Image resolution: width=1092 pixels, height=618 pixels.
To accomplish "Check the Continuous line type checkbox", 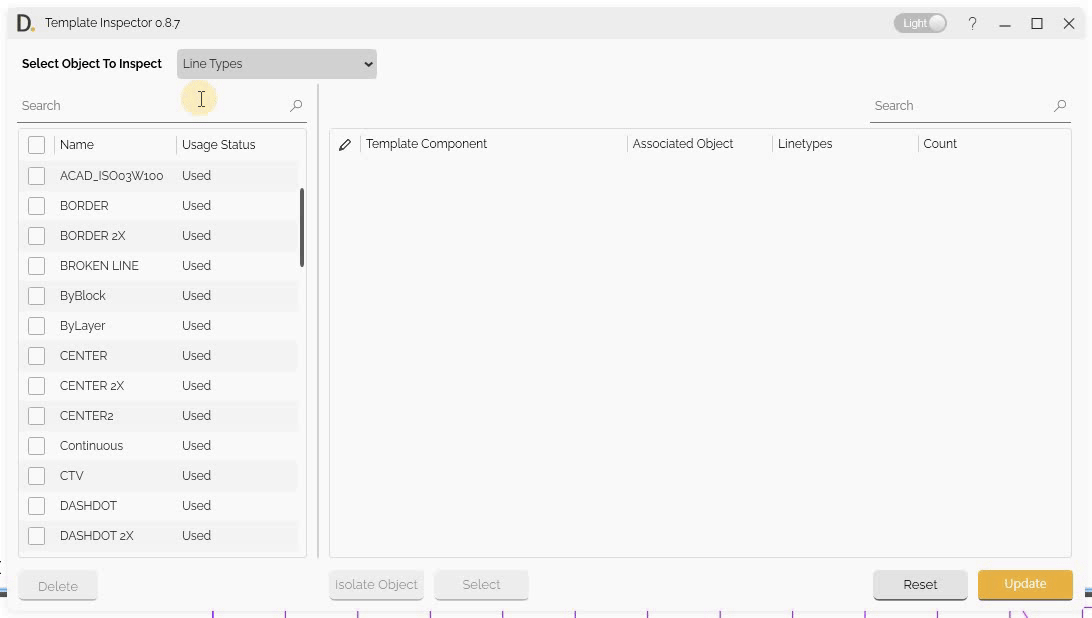I will click(x=37, y=445).
